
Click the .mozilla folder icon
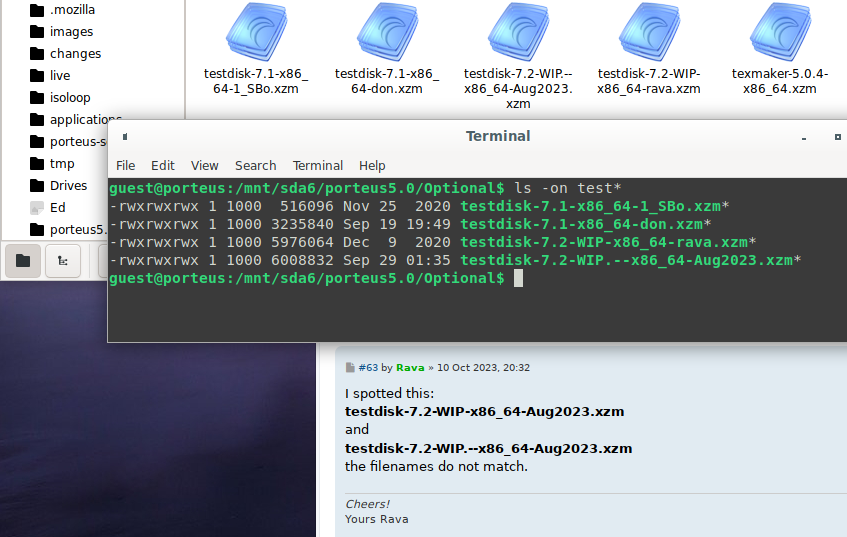(37, 10)
